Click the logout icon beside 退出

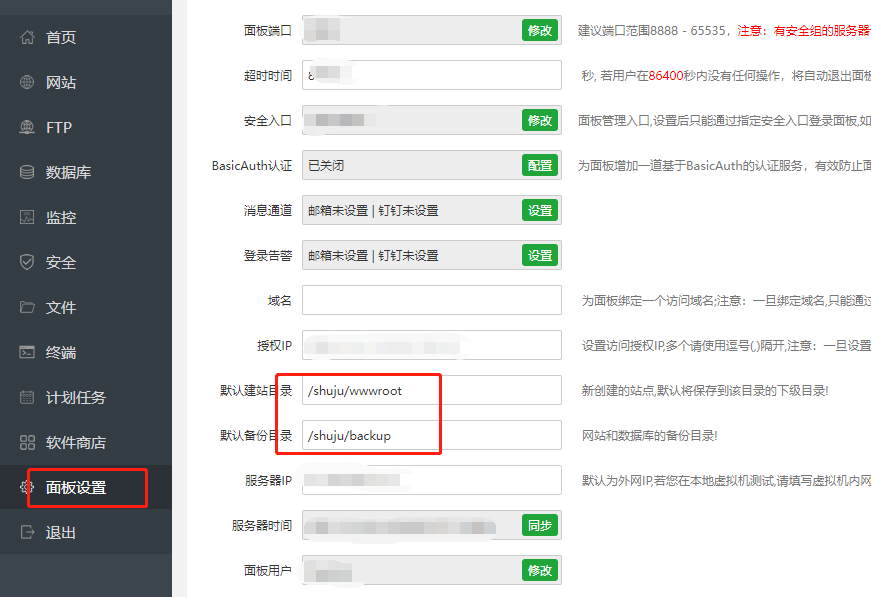point(27,532)
